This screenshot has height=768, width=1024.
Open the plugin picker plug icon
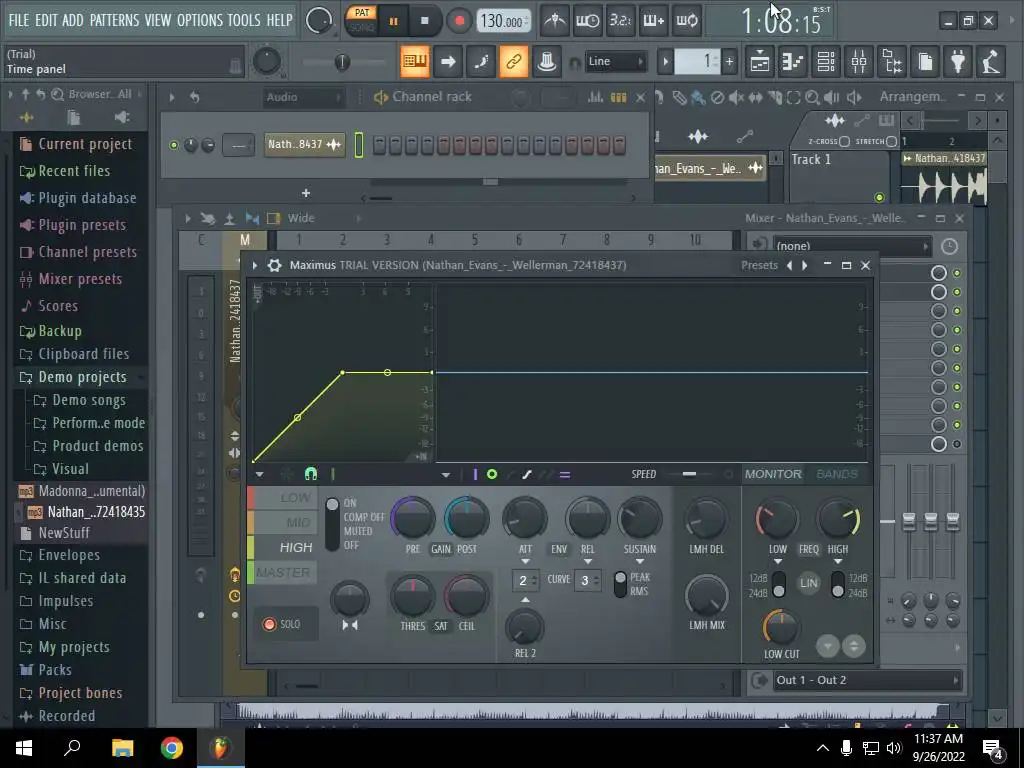coord(958,62)
